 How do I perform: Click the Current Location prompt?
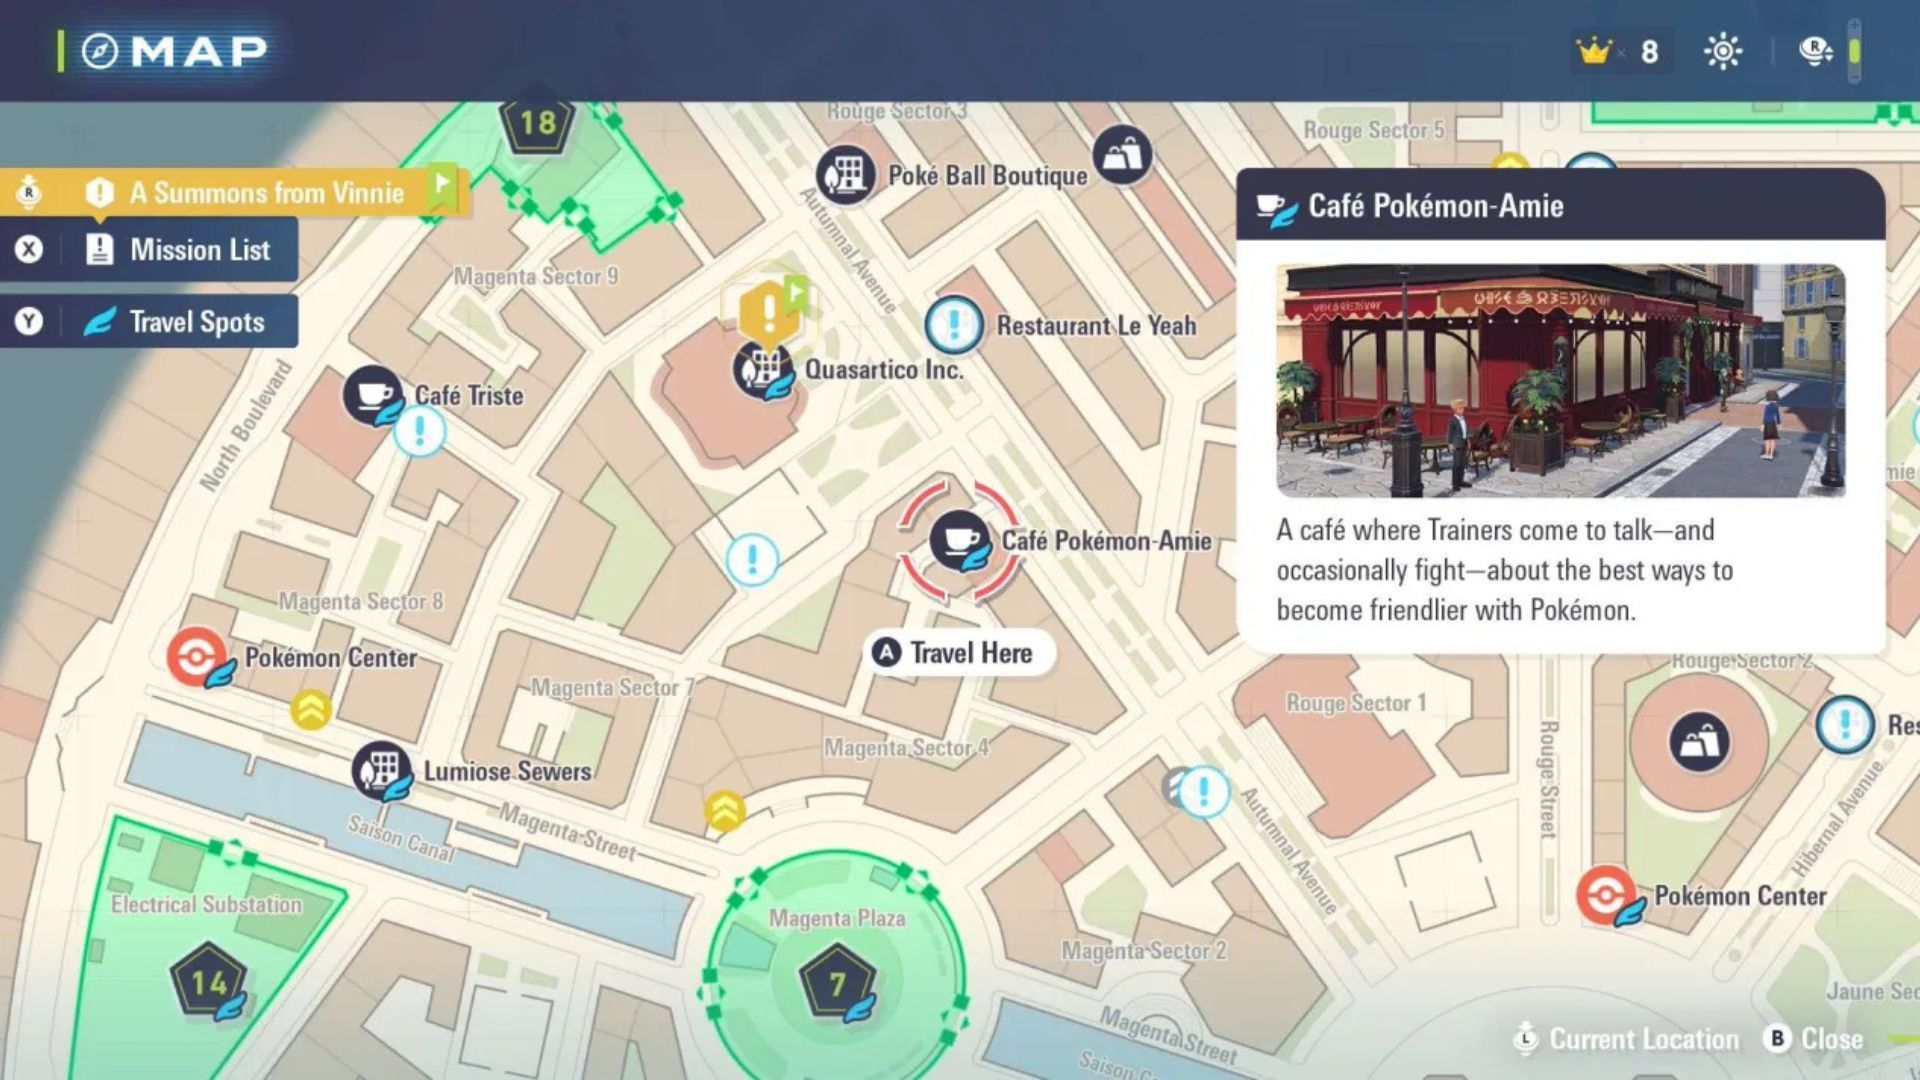click(x=1628, y=1039)
